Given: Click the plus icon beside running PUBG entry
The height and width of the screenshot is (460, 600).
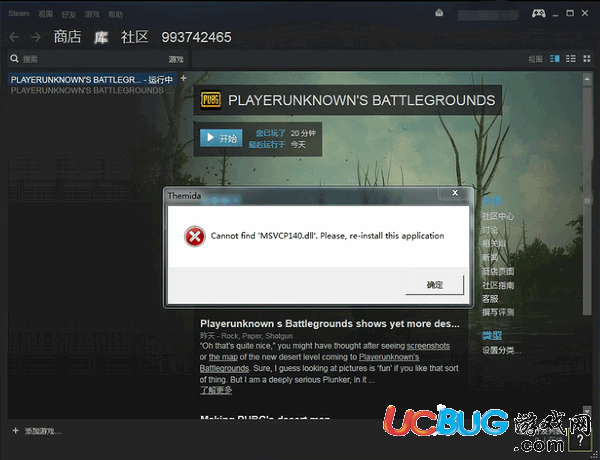Looking at the screenshot, I should (x=184, y=78).
